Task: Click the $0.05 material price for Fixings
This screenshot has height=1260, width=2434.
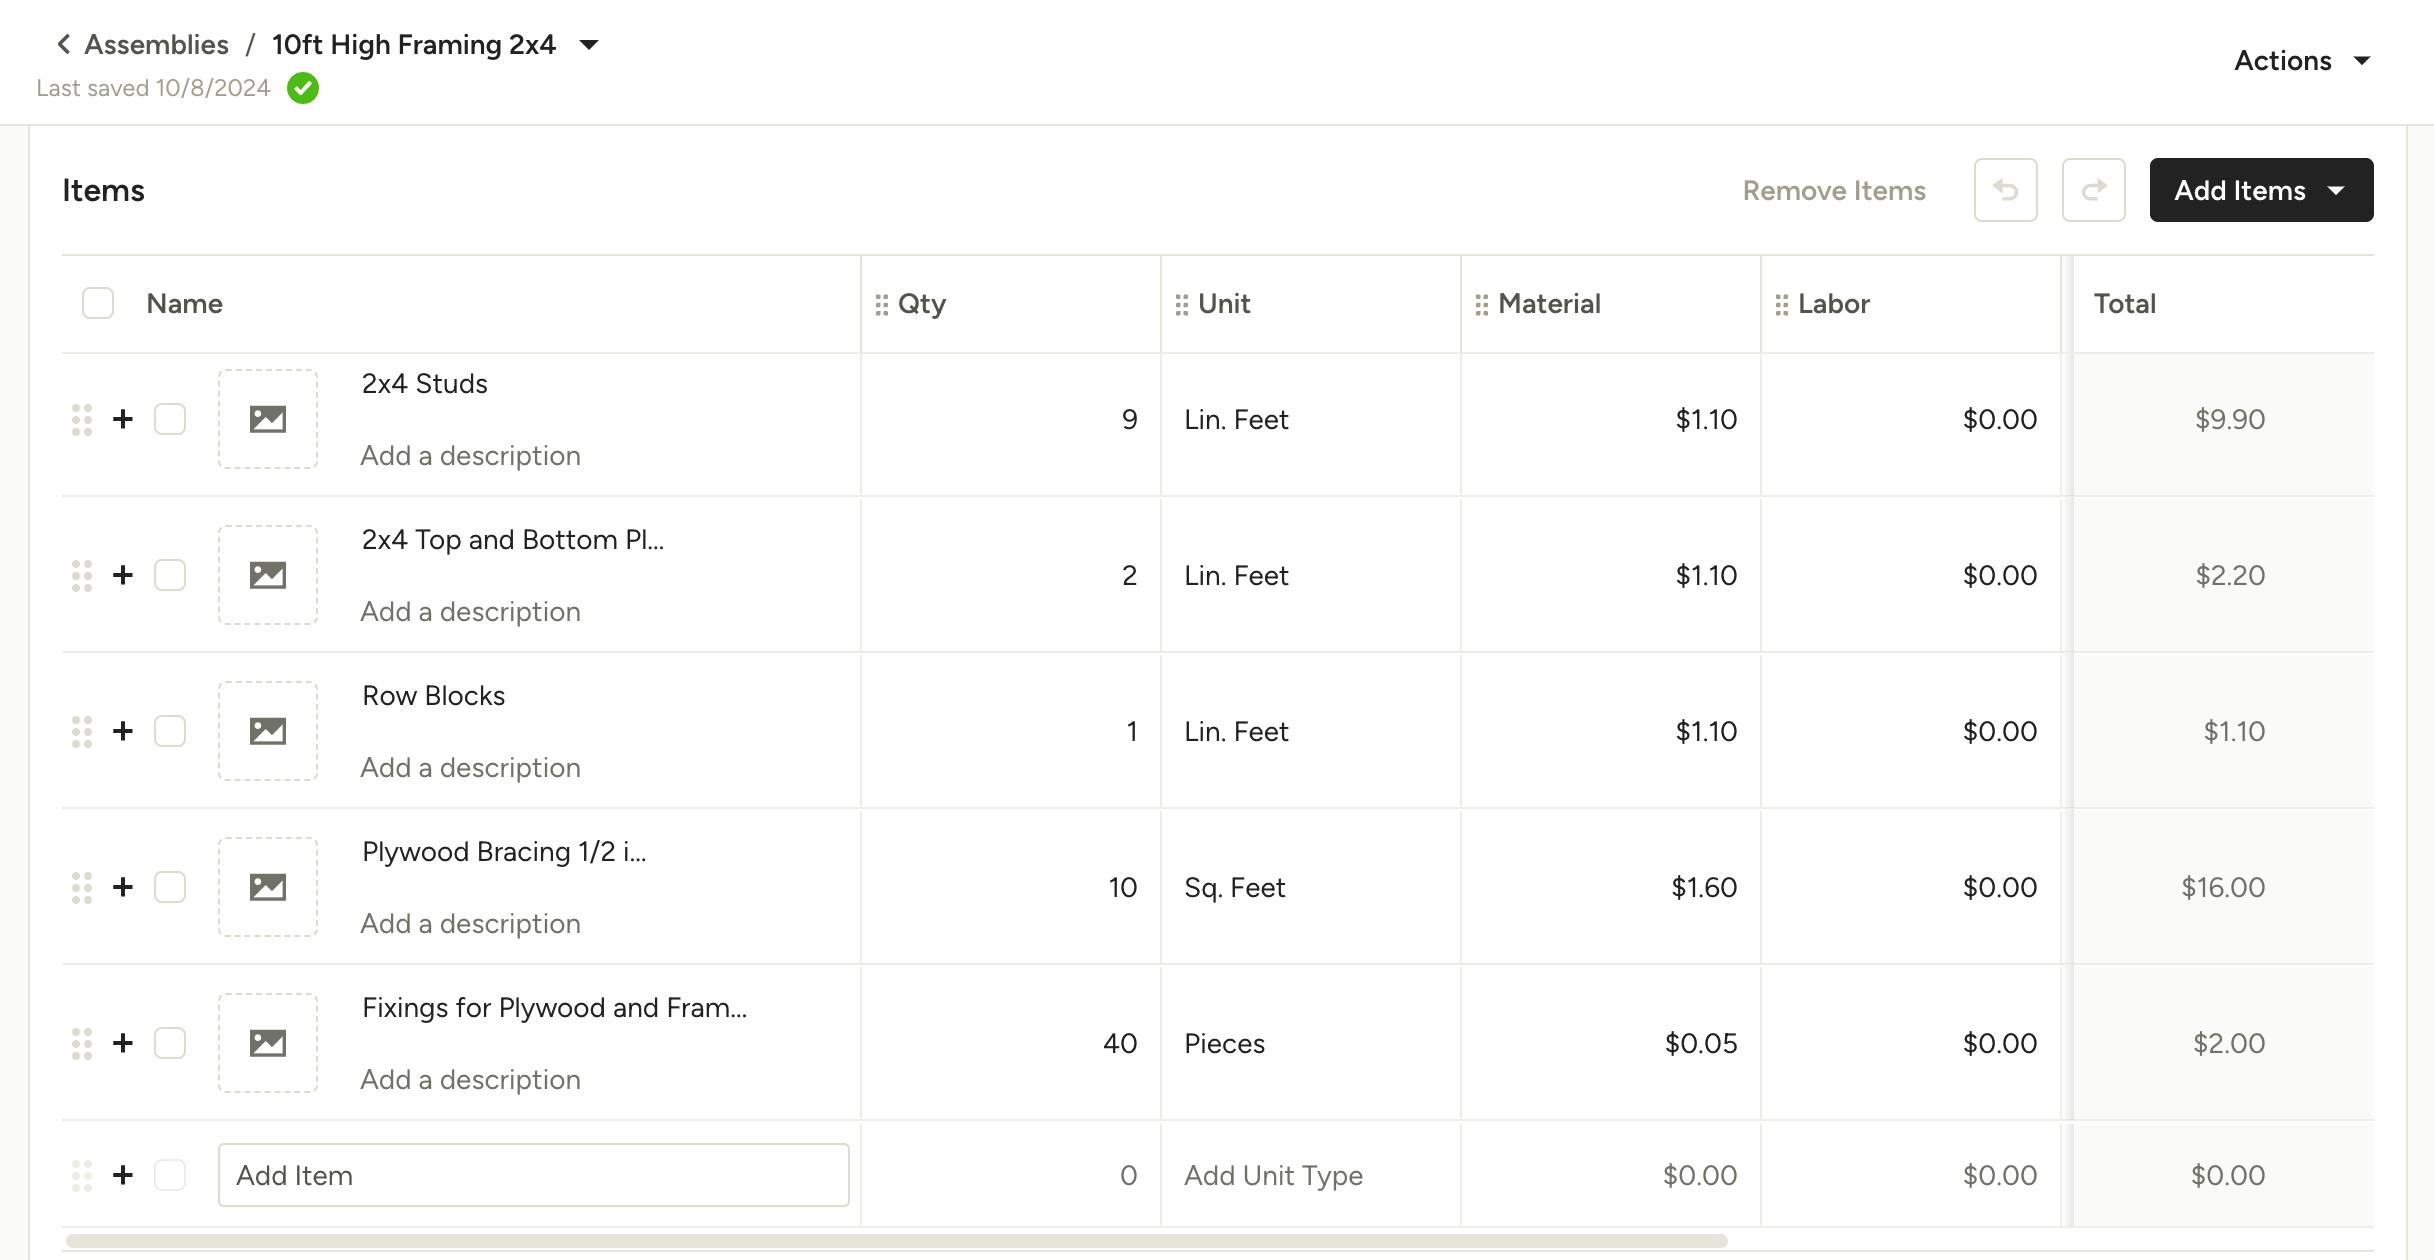Action: coord(1701,1043)
